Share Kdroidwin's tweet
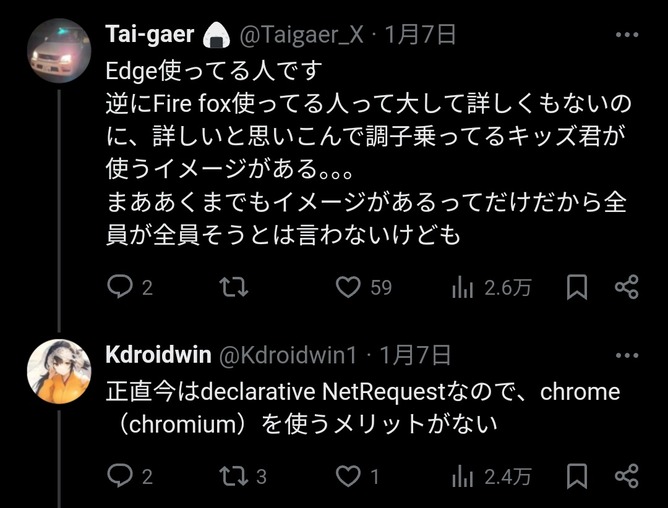This screenshot has height=508, width=668. pyautogui.click(x=626, y=476)
